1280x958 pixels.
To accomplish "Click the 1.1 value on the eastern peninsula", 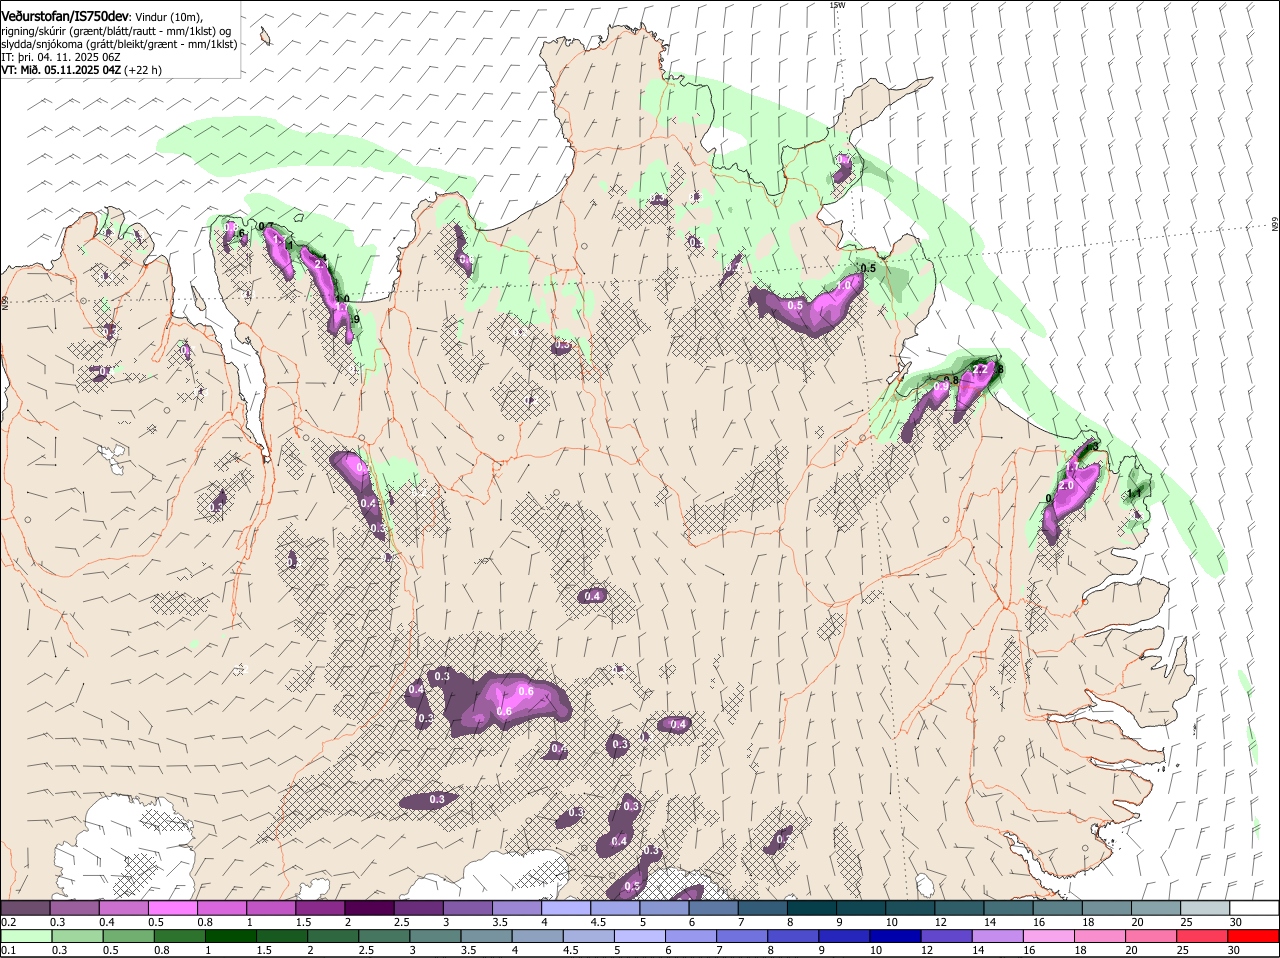I will (1134, 493).
